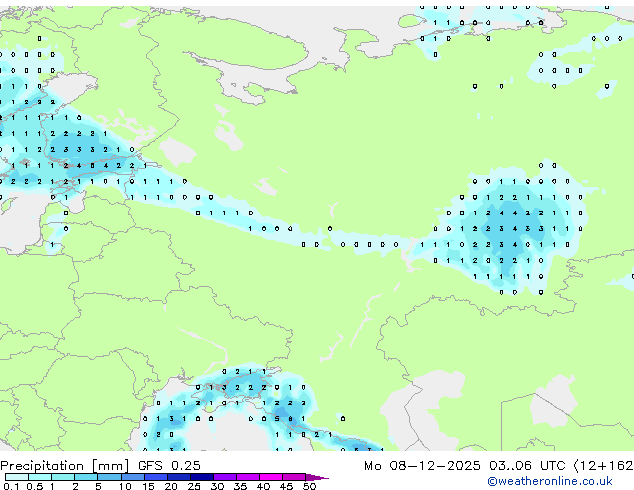Select the legend swatch between 30 and 35
The height and width of the screenshot is (490, 634).
[x=225, y=477]
